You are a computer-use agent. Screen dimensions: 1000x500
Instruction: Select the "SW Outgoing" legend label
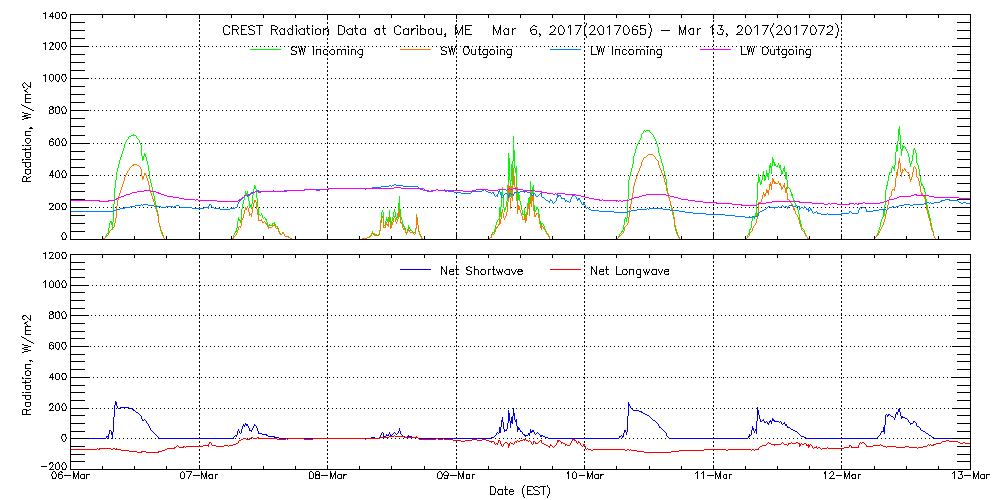coord(476,51)
